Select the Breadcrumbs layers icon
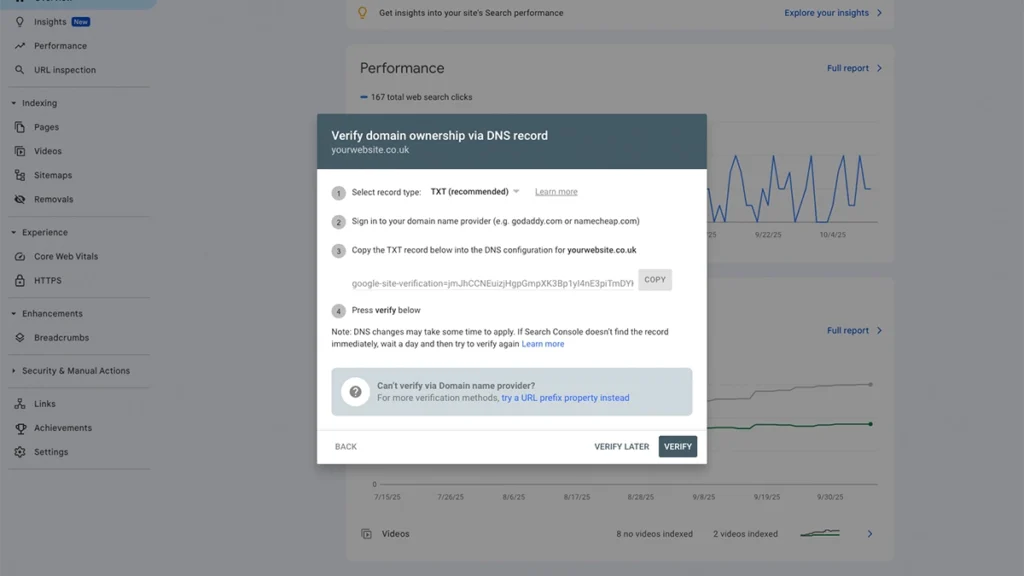This screenshot has height=576, width=1024. click(20, 338)
